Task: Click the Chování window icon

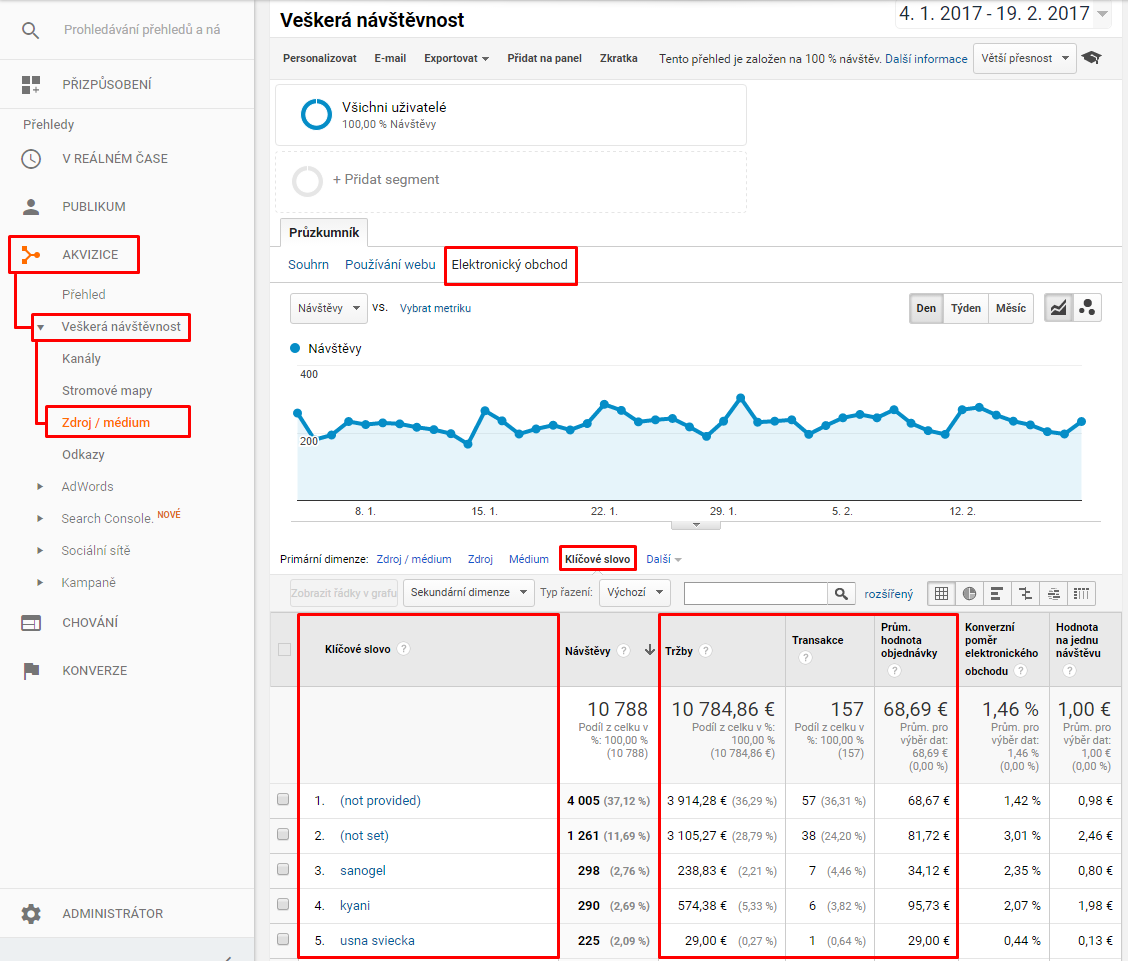Action: (x=31, y=623)
